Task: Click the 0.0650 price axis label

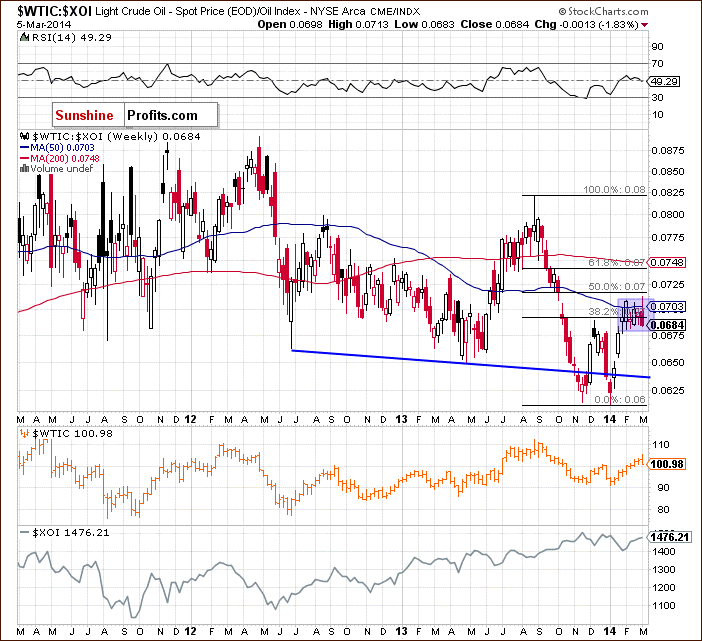Action: (668, 363)
